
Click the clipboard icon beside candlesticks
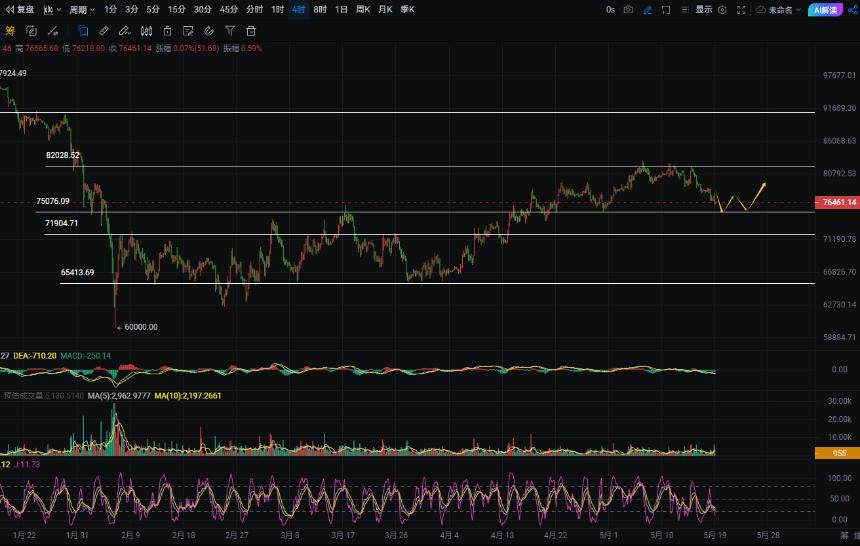tap(167, 31)
